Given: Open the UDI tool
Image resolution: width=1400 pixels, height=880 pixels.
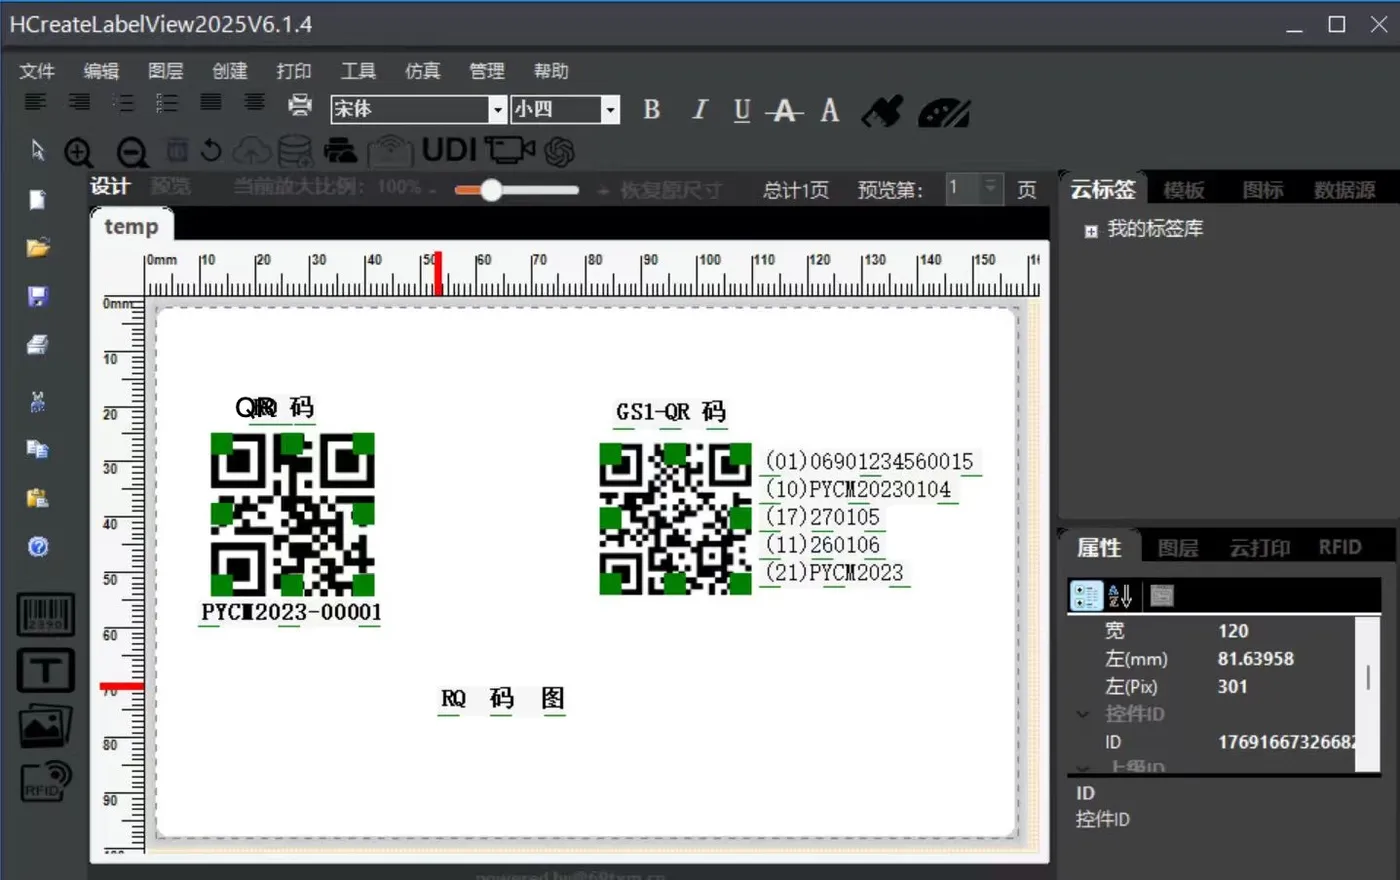Looking at the screenshot, I should click(x=449, y=150).
